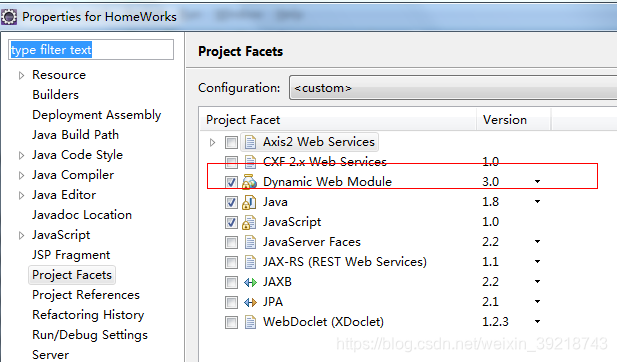
Task: Click the Project Facet column header
Action: pyautogui.click(x=338, y=120)
